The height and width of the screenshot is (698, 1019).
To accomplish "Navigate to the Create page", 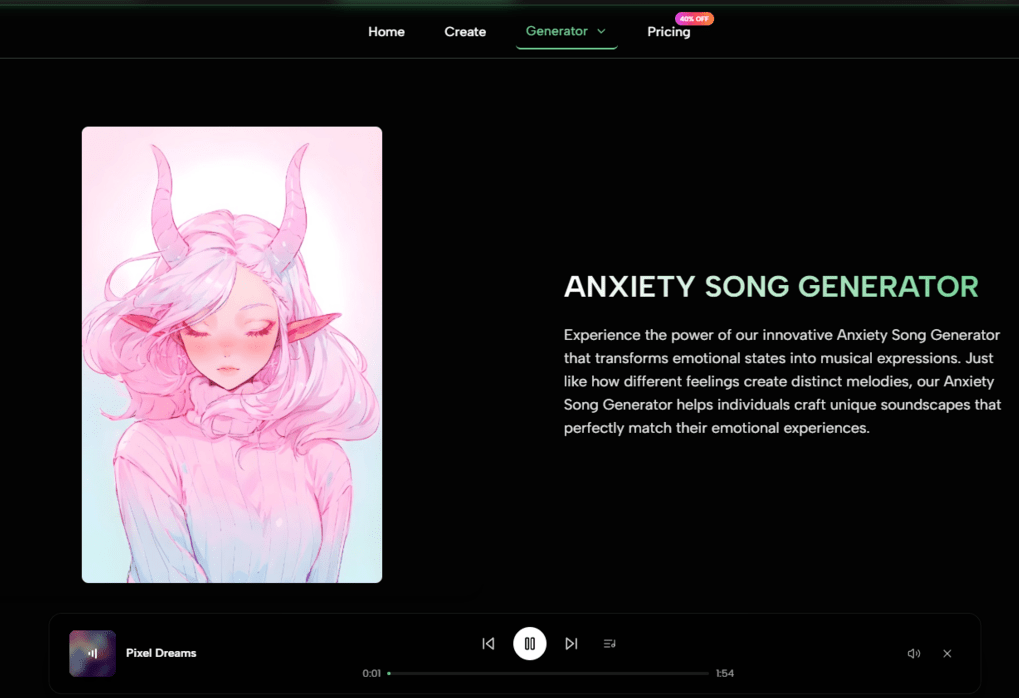I will (x=464, y=31).
